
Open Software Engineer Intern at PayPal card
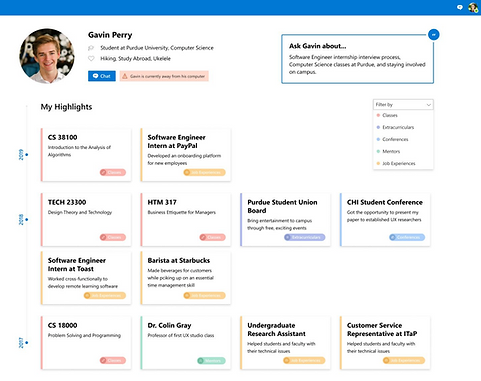coord(186,155)
